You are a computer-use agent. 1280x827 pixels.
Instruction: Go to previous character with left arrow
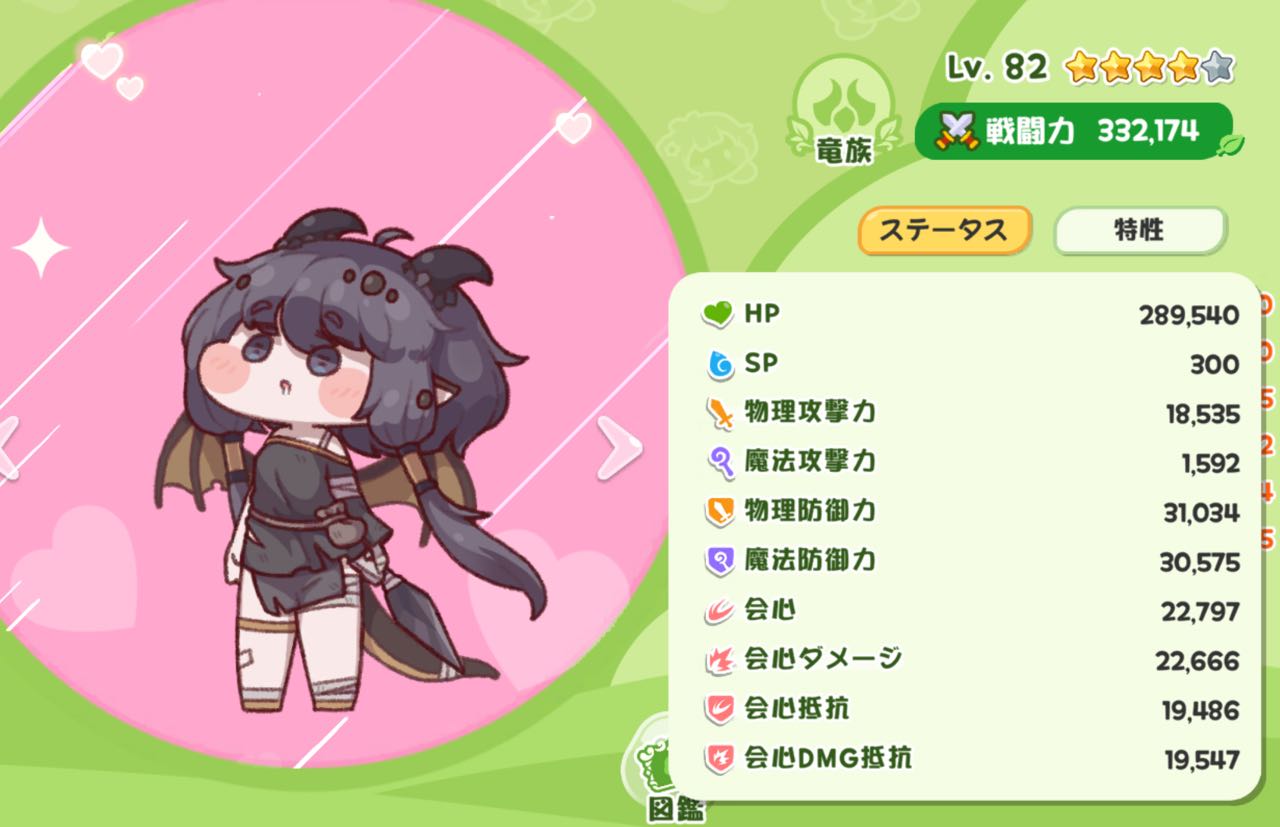(x=8, y=447)
